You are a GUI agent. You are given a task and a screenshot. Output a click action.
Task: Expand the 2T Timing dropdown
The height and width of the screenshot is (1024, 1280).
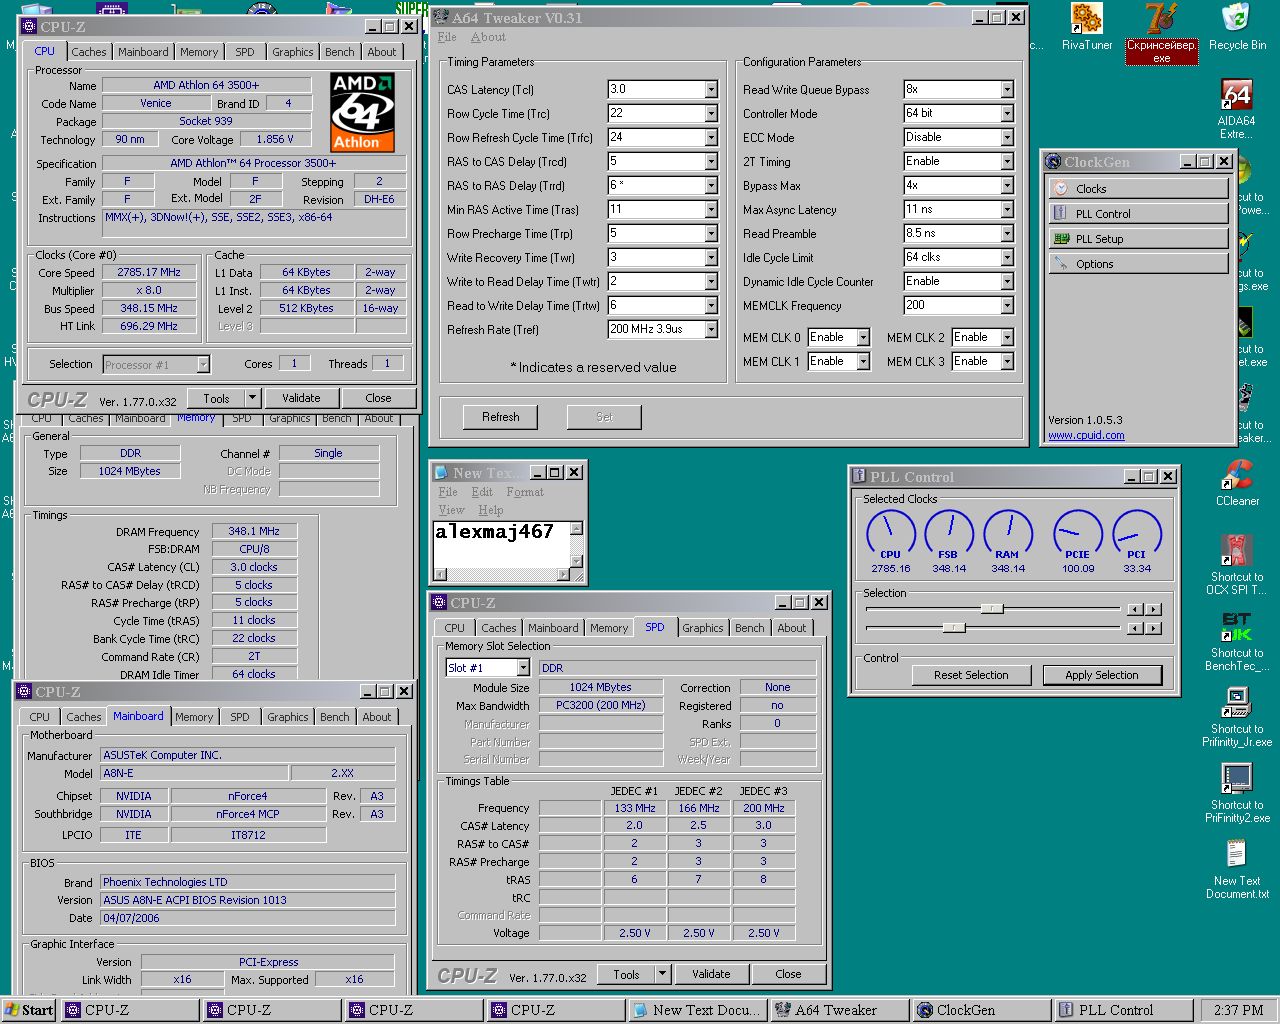click(x=1007, y=161)
